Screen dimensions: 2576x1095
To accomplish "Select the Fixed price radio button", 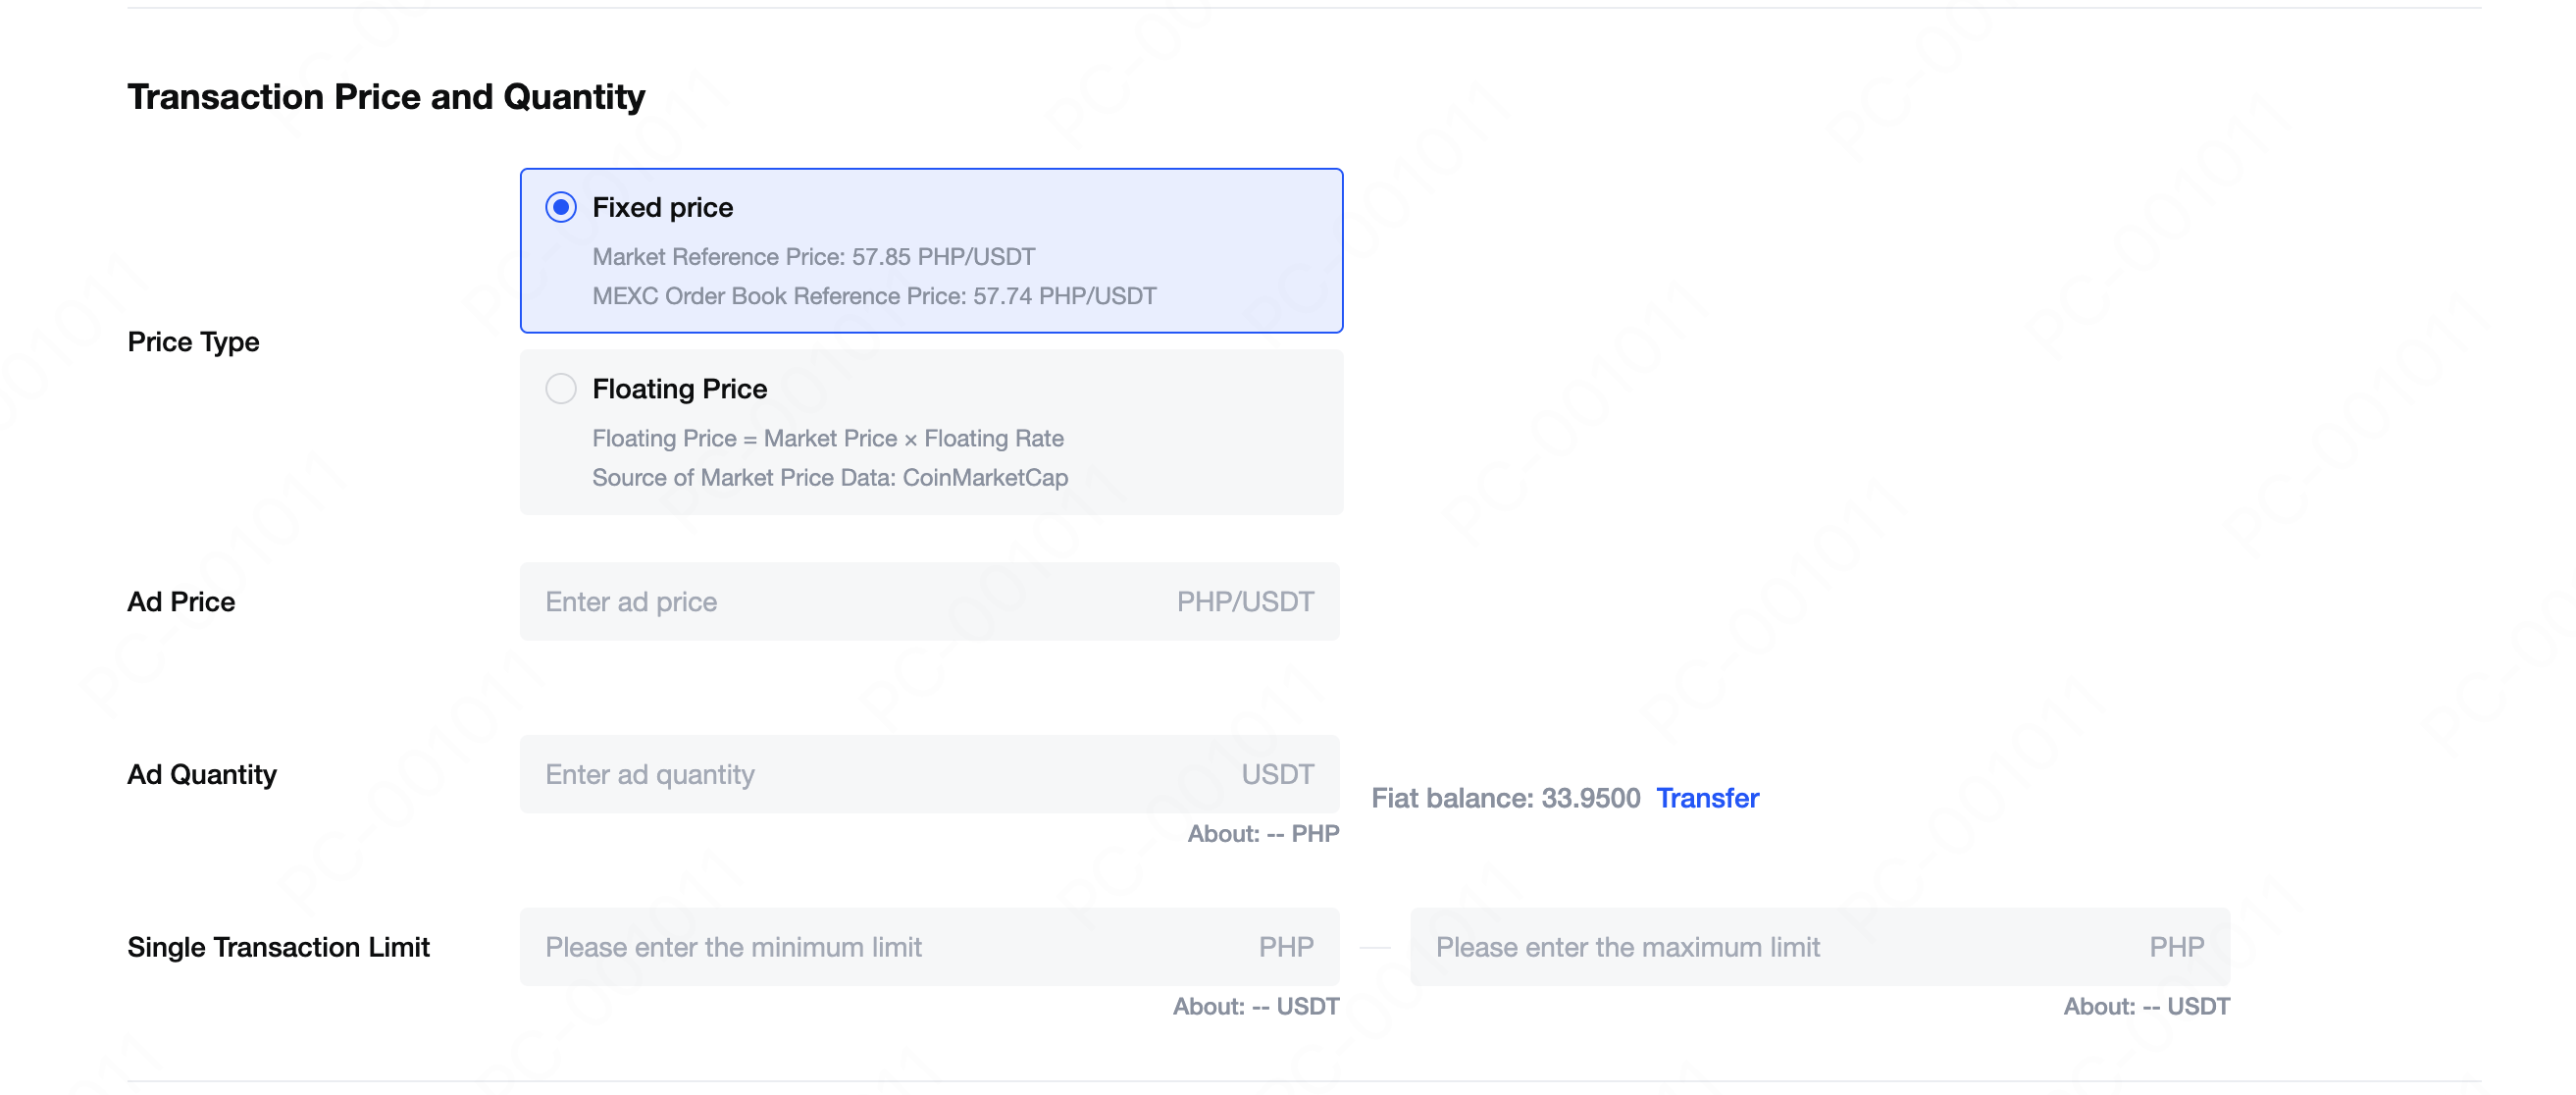I will click(x=561, y=207).
